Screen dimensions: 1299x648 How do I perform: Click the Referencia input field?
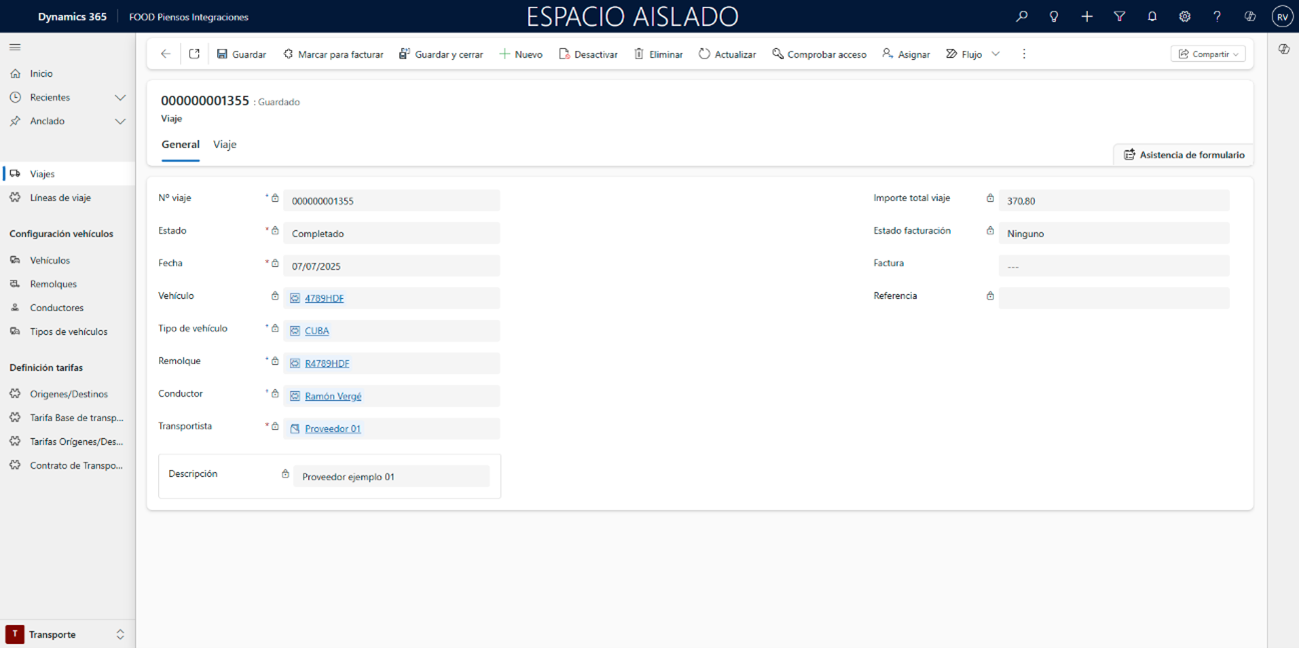1113,298
